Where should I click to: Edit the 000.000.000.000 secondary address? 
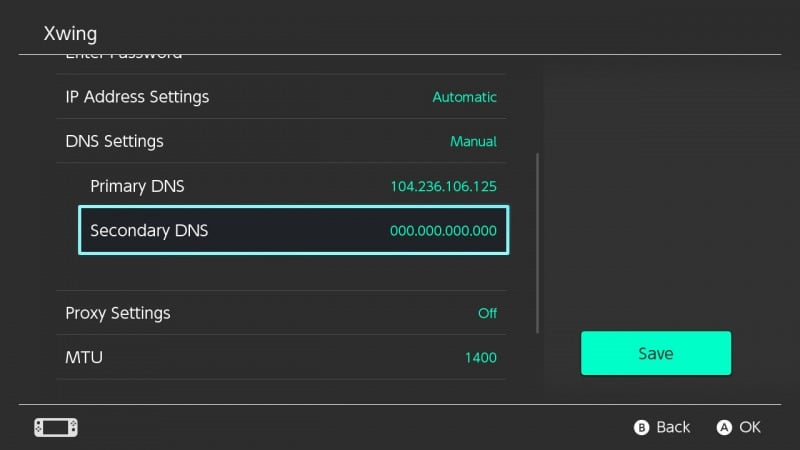tap(443, 231)
